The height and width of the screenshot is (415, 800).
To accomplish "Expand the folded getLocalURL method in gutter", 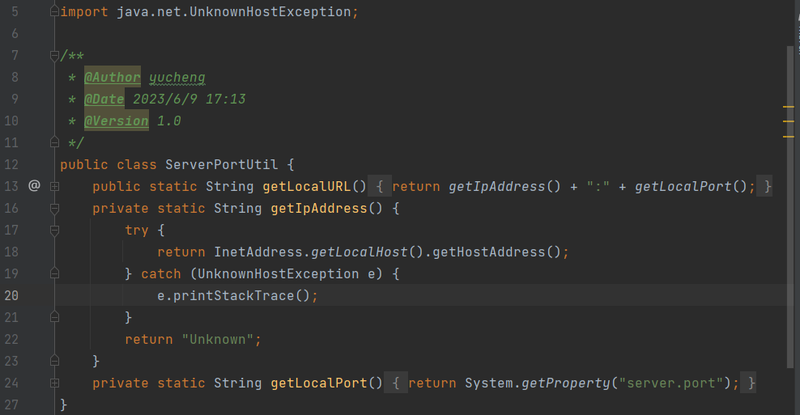I will 55,187.
